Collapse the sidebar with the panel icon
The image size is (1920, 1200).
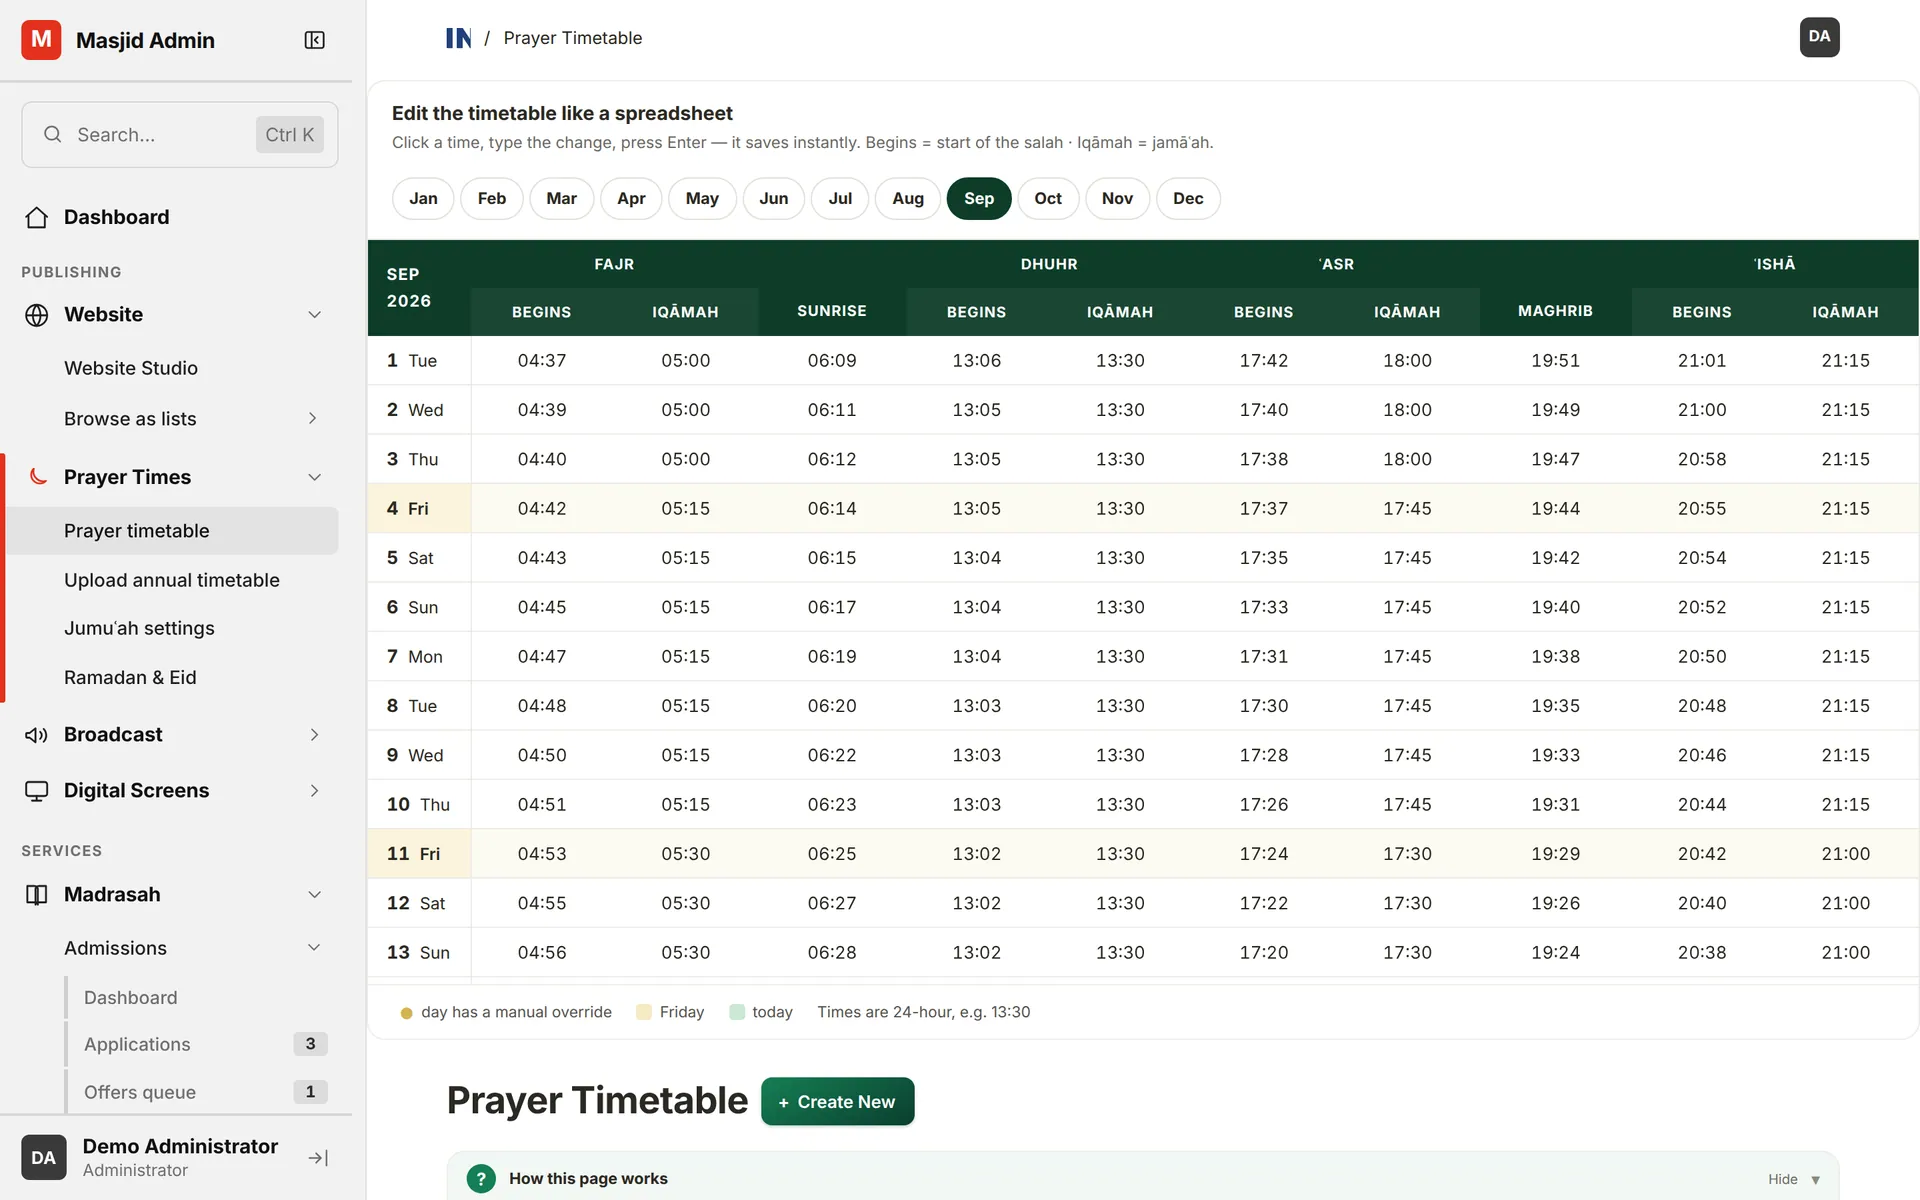[314, 40]
